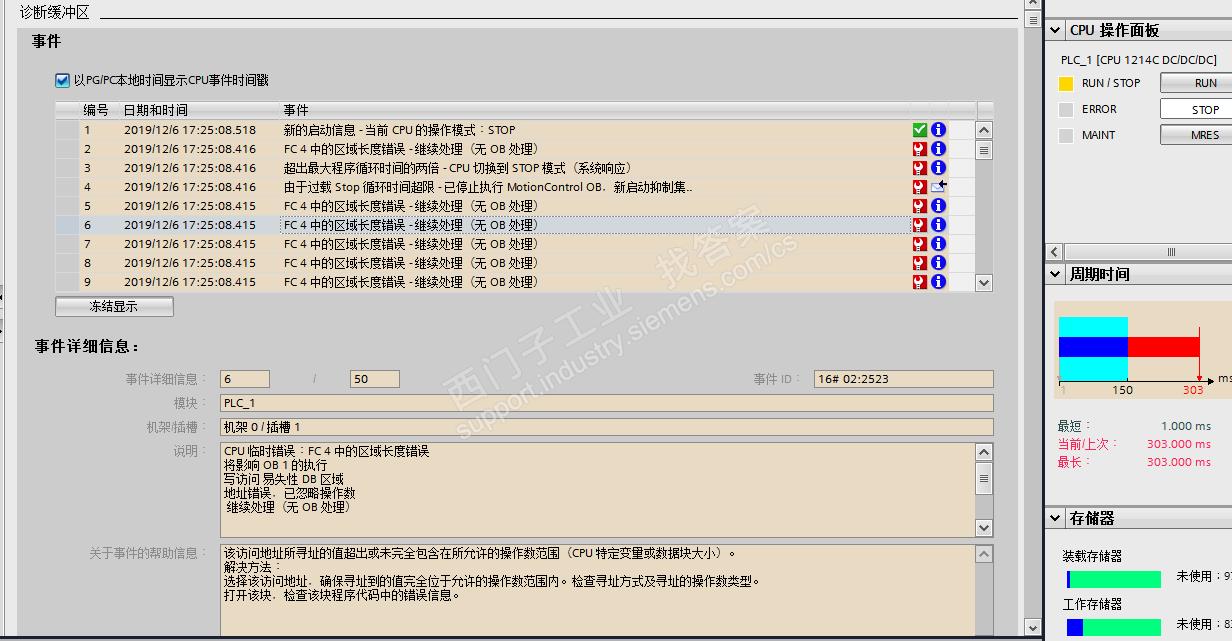Screen dimensions: 1232x641
Task: Click blue info icon in event row 2
Action: (x=938, y=149)
